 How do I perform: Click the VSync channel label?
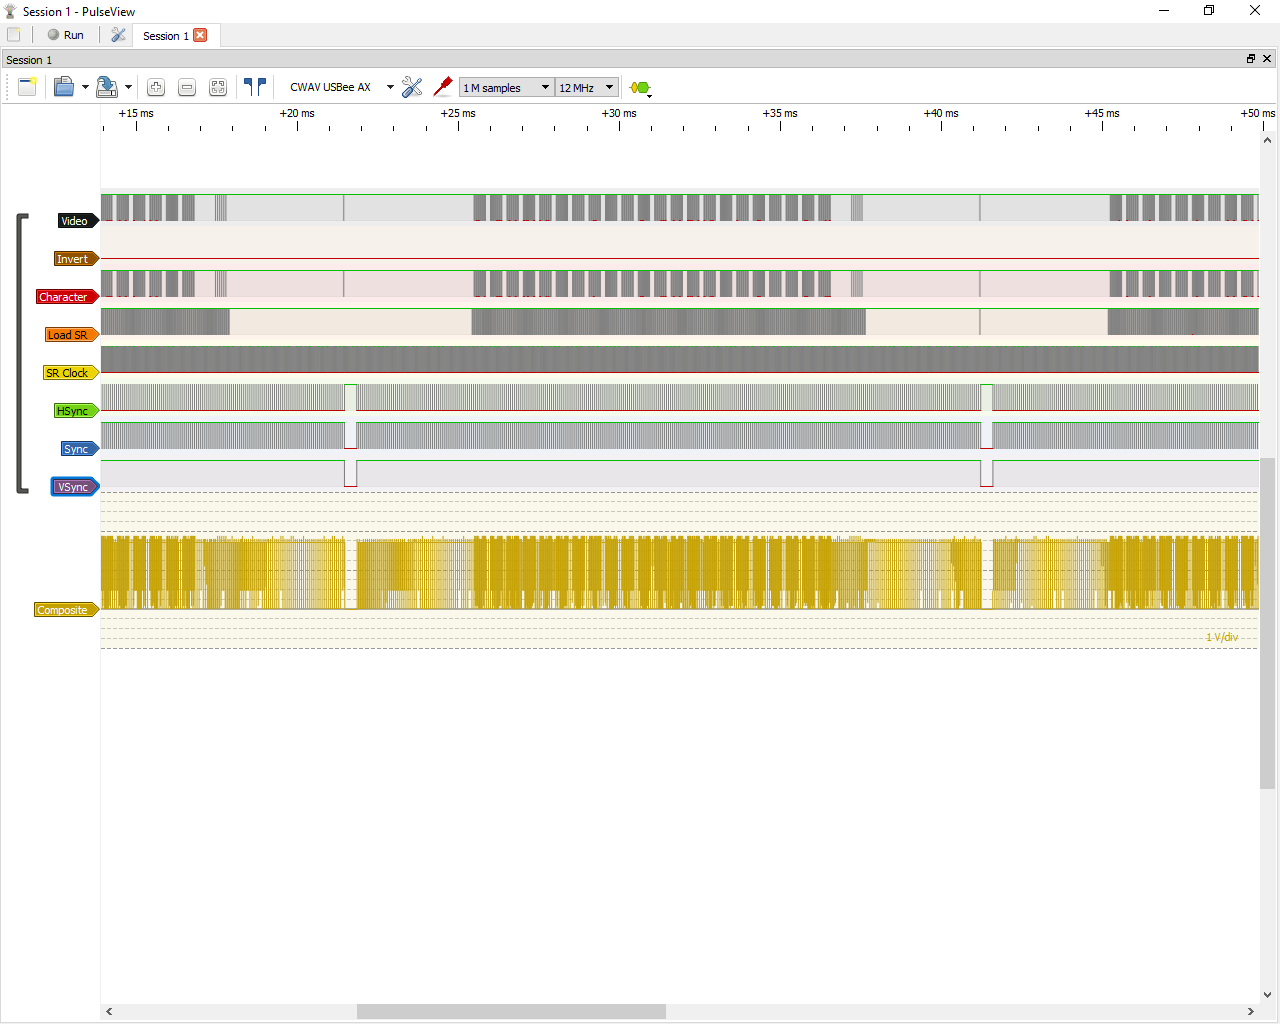[x=75, y=487]
